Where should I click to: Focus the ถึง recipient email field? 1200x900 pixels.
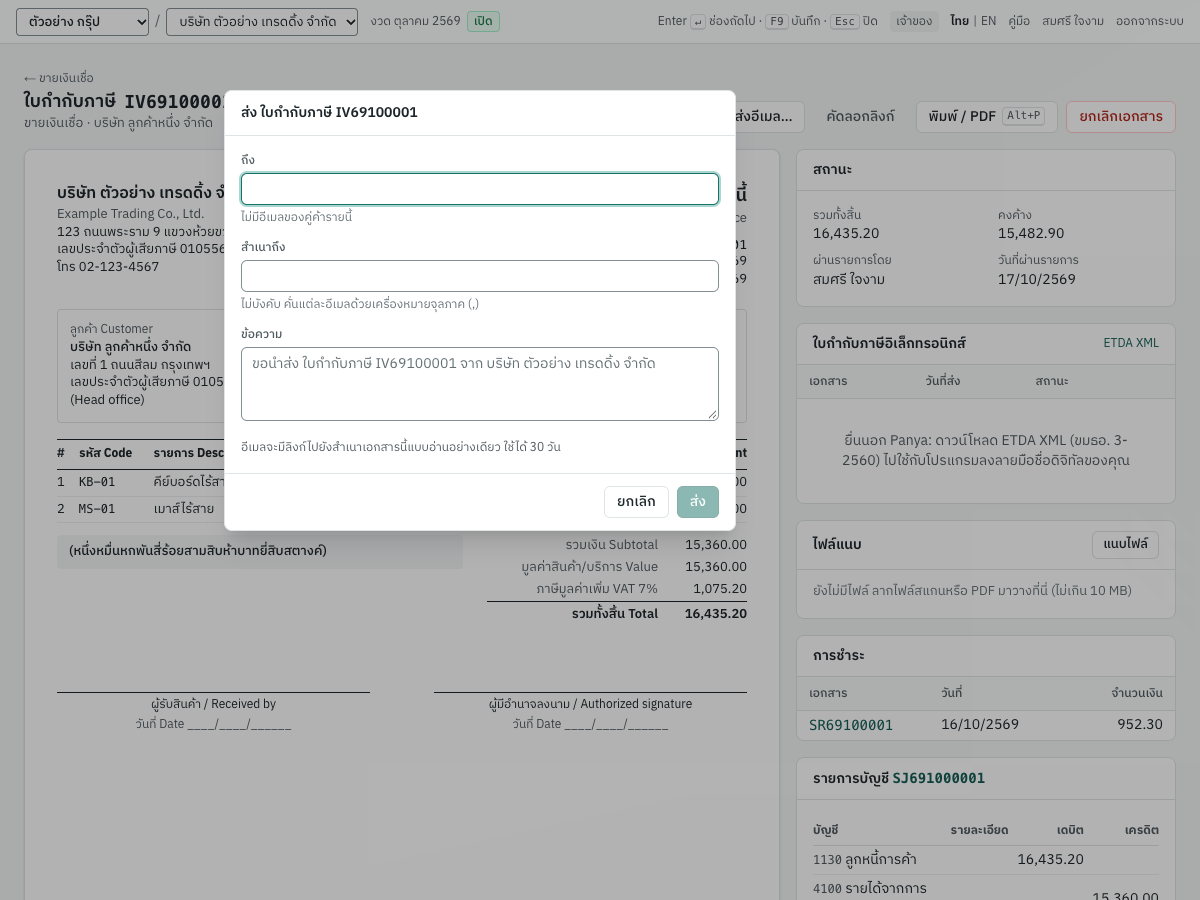pyautogui.click(x=480, y=189)
